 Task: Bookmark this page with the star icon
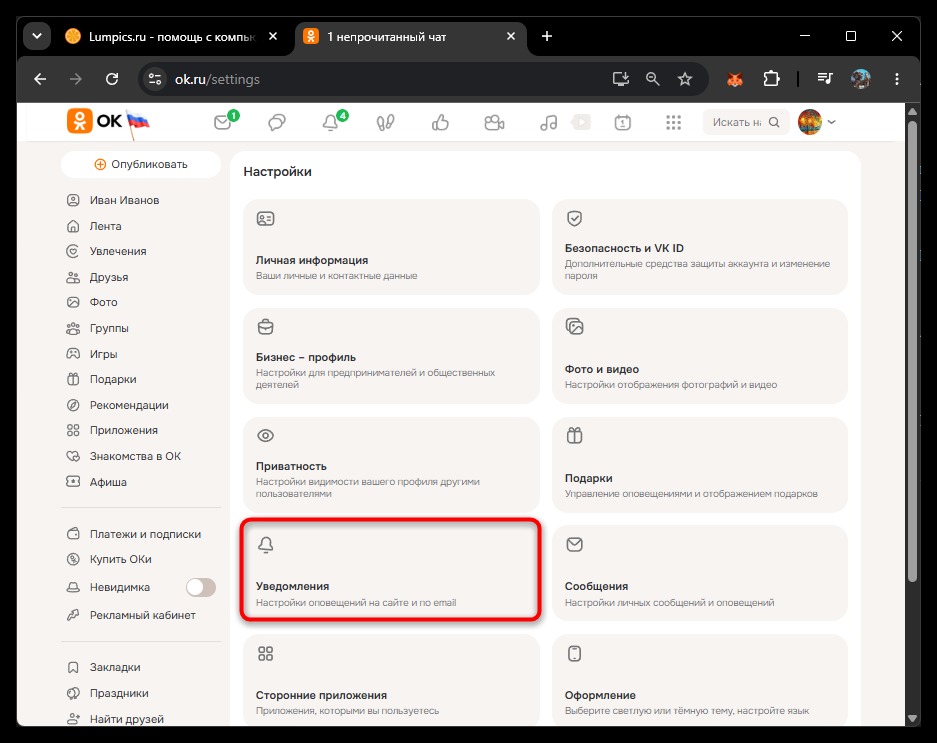(x=685, y=79)
